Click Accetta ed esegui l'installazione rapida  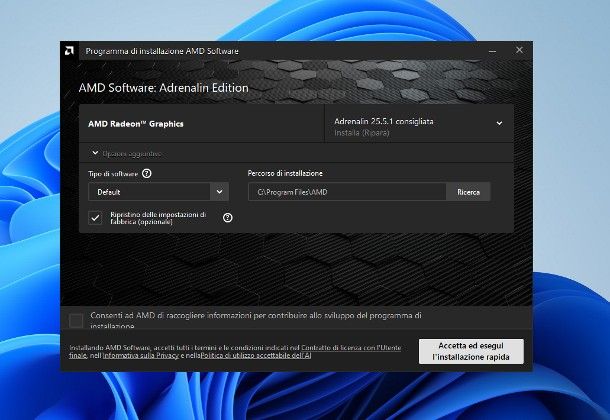470,350
